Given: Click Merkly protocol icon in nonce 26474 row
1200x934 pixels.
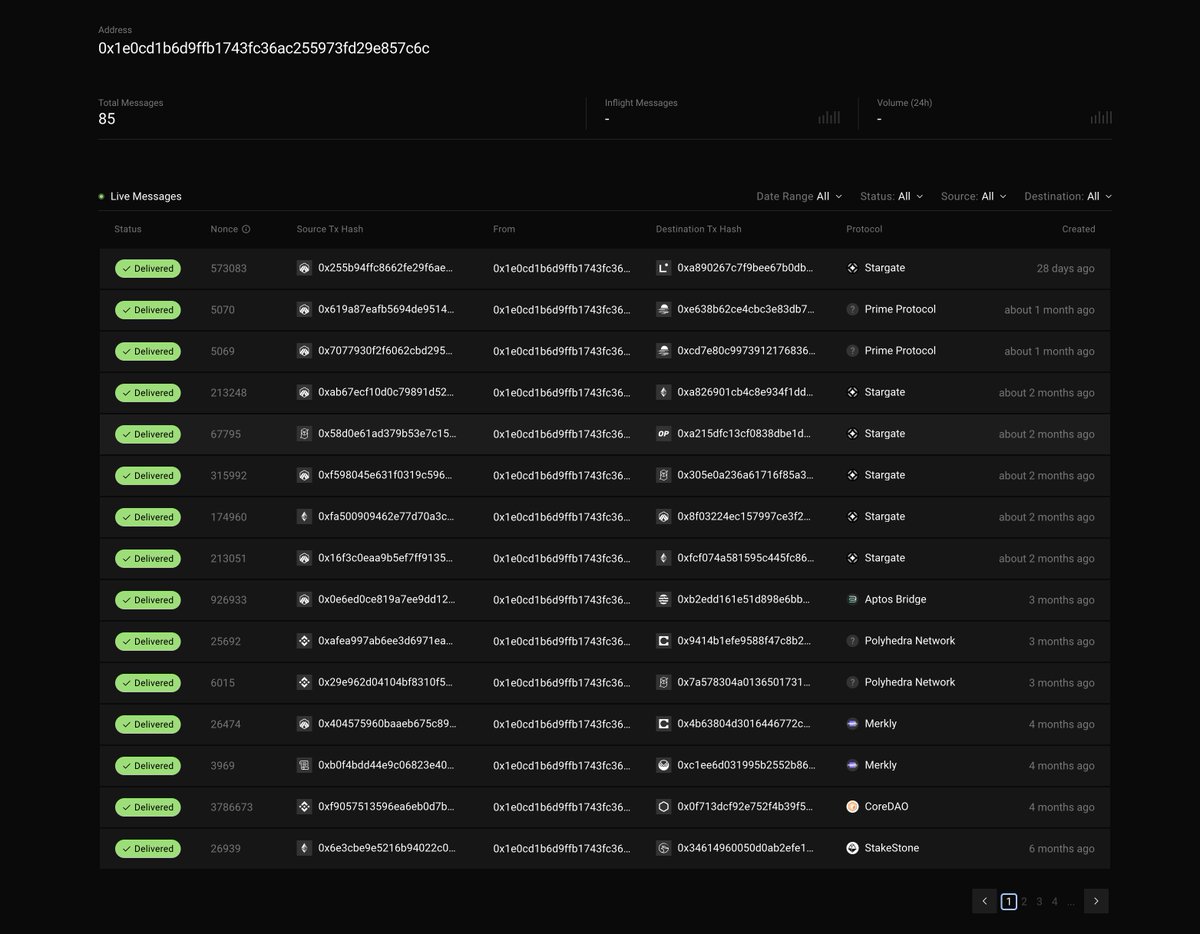Looking at the screenshot, I should tap(852, 724).
